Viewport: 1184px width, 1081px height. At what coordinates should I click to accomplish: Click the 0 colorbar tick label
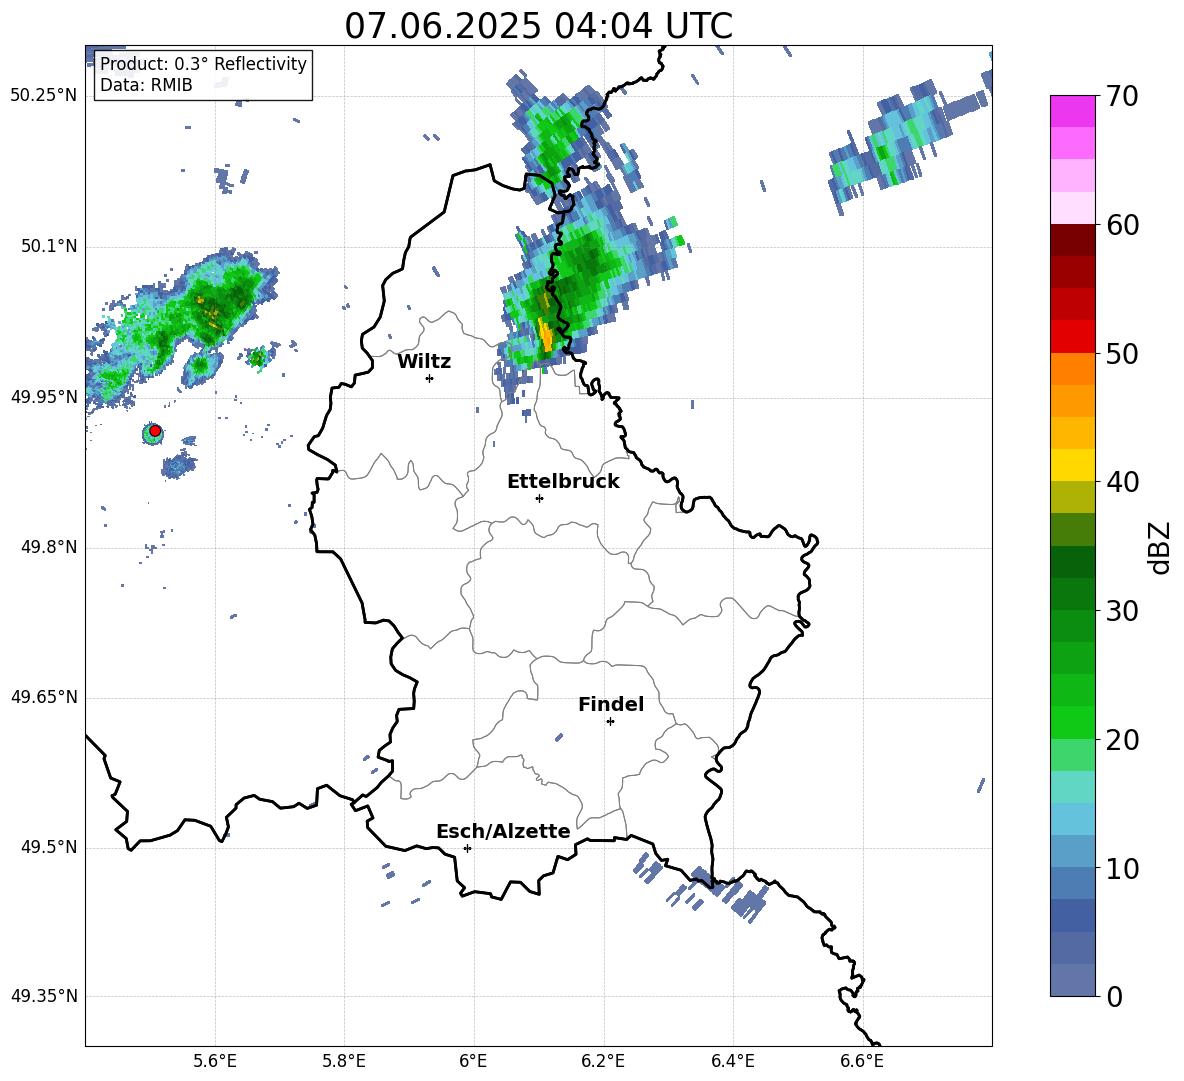[1114, 997]
